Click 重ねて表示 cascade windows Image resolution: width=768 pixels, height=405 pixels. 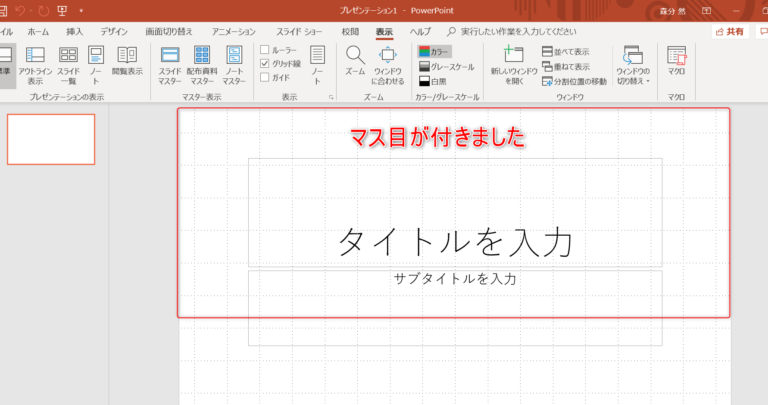[x=566, y=66]
